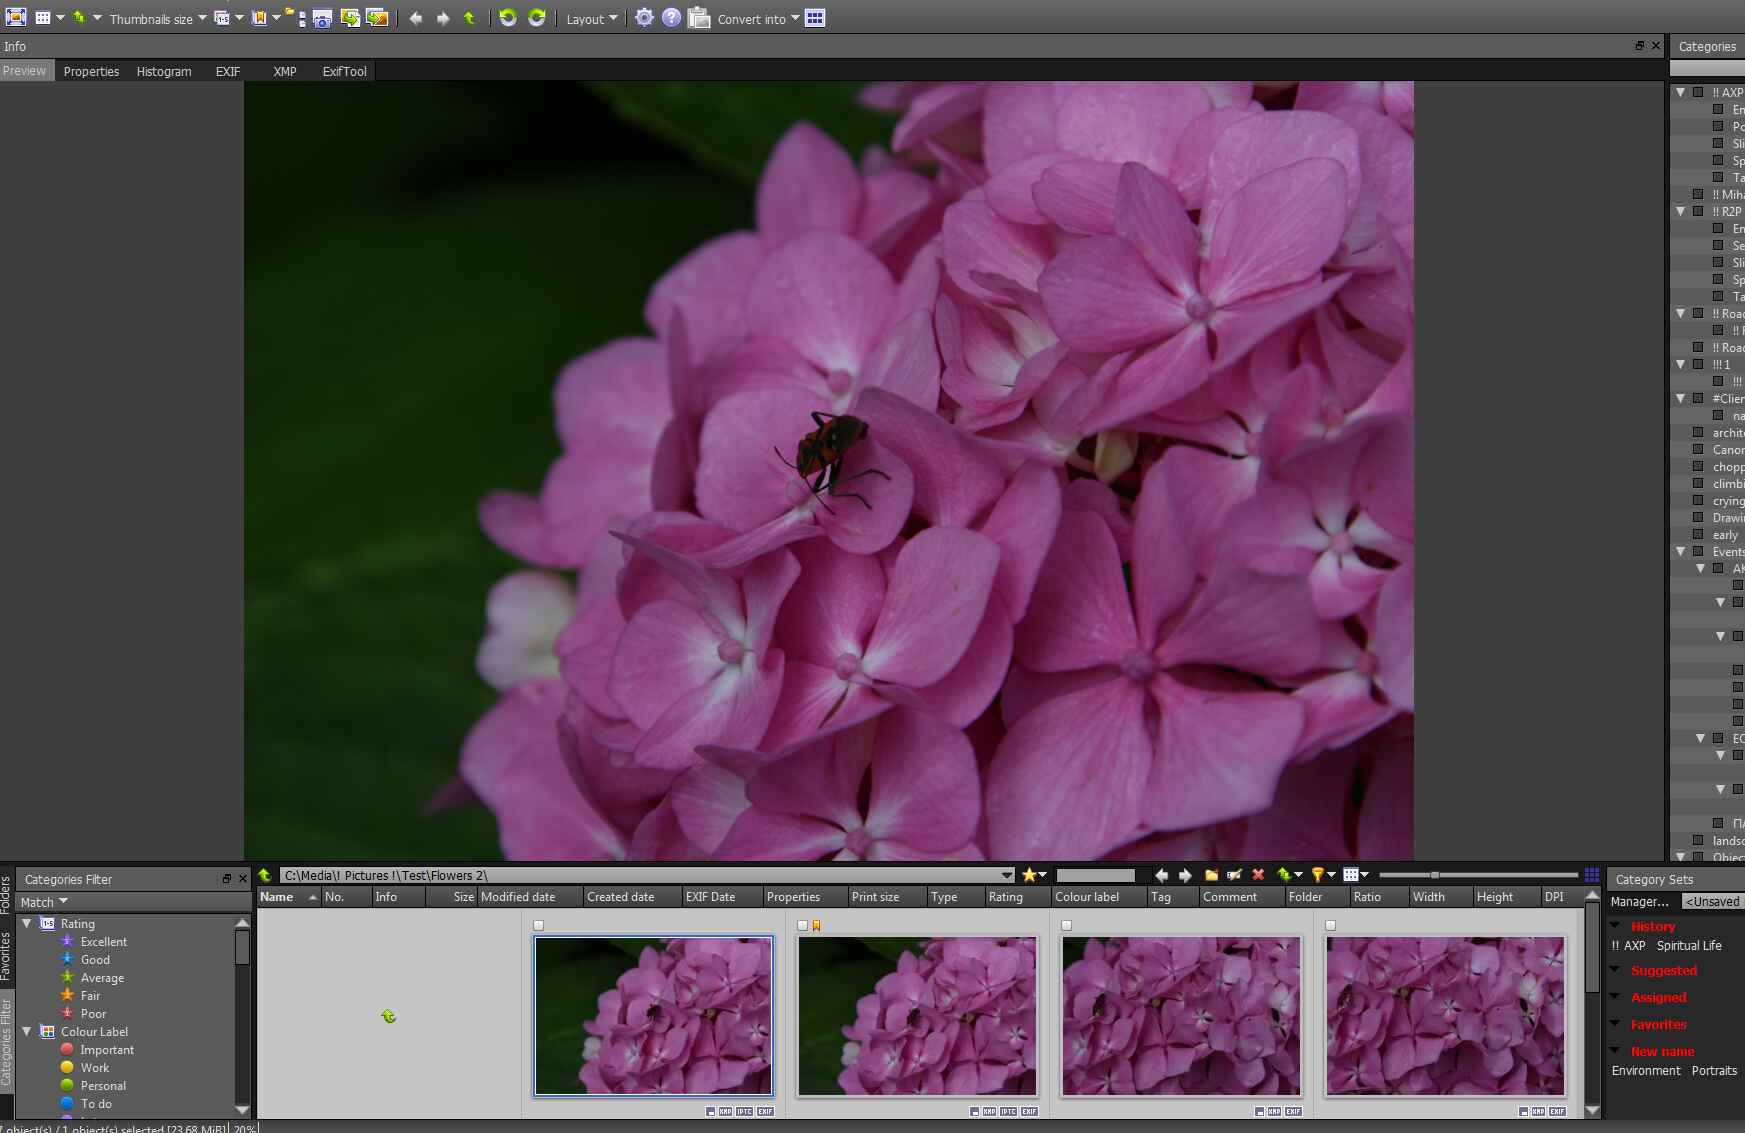Open the folder path dropdown

tap(1006, 875)
